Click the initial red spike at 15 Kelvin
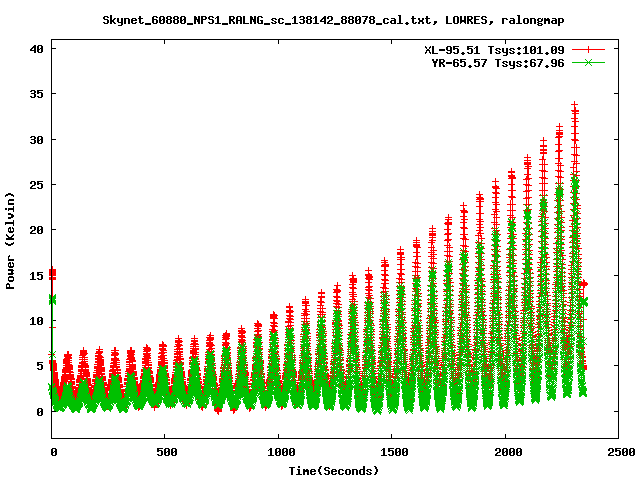 coord(52,274)
